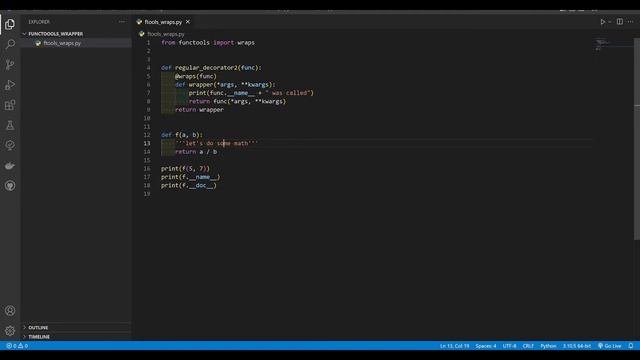Open the Accounts icon in activity bar
Viewport: 640px width, 360px height.
pos(10,311)
